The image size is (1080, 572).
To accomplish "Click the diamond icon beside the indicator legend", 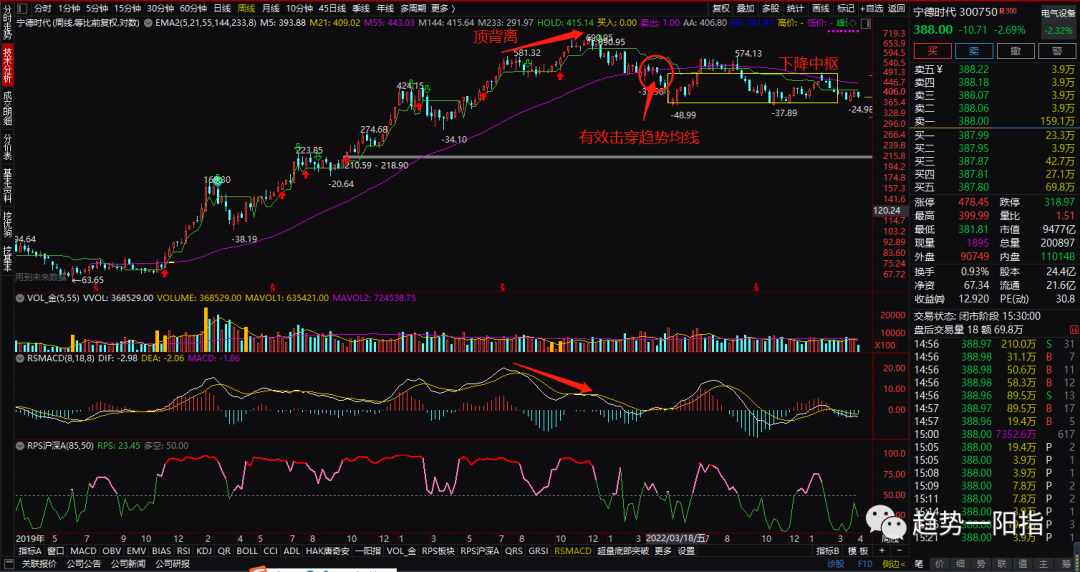I will click(x=853, y=23).
